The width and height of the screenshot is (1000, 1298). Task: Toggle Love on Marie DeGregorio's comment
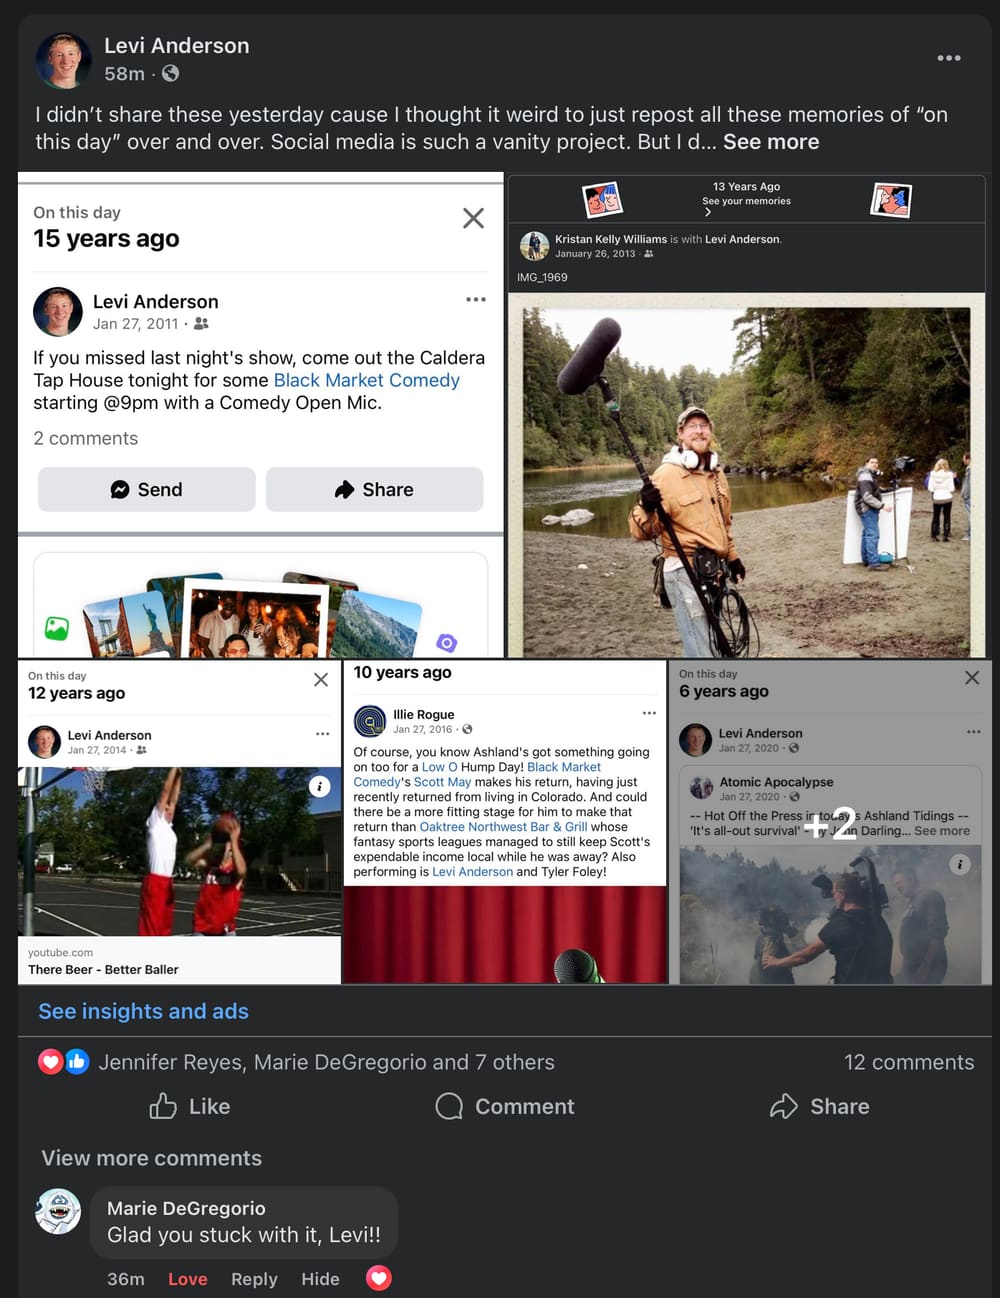click(x=187, y=1279)
